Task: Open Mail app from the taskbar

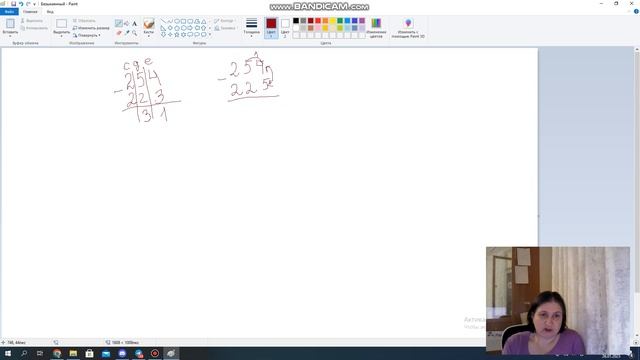Action: coord(106,353)
